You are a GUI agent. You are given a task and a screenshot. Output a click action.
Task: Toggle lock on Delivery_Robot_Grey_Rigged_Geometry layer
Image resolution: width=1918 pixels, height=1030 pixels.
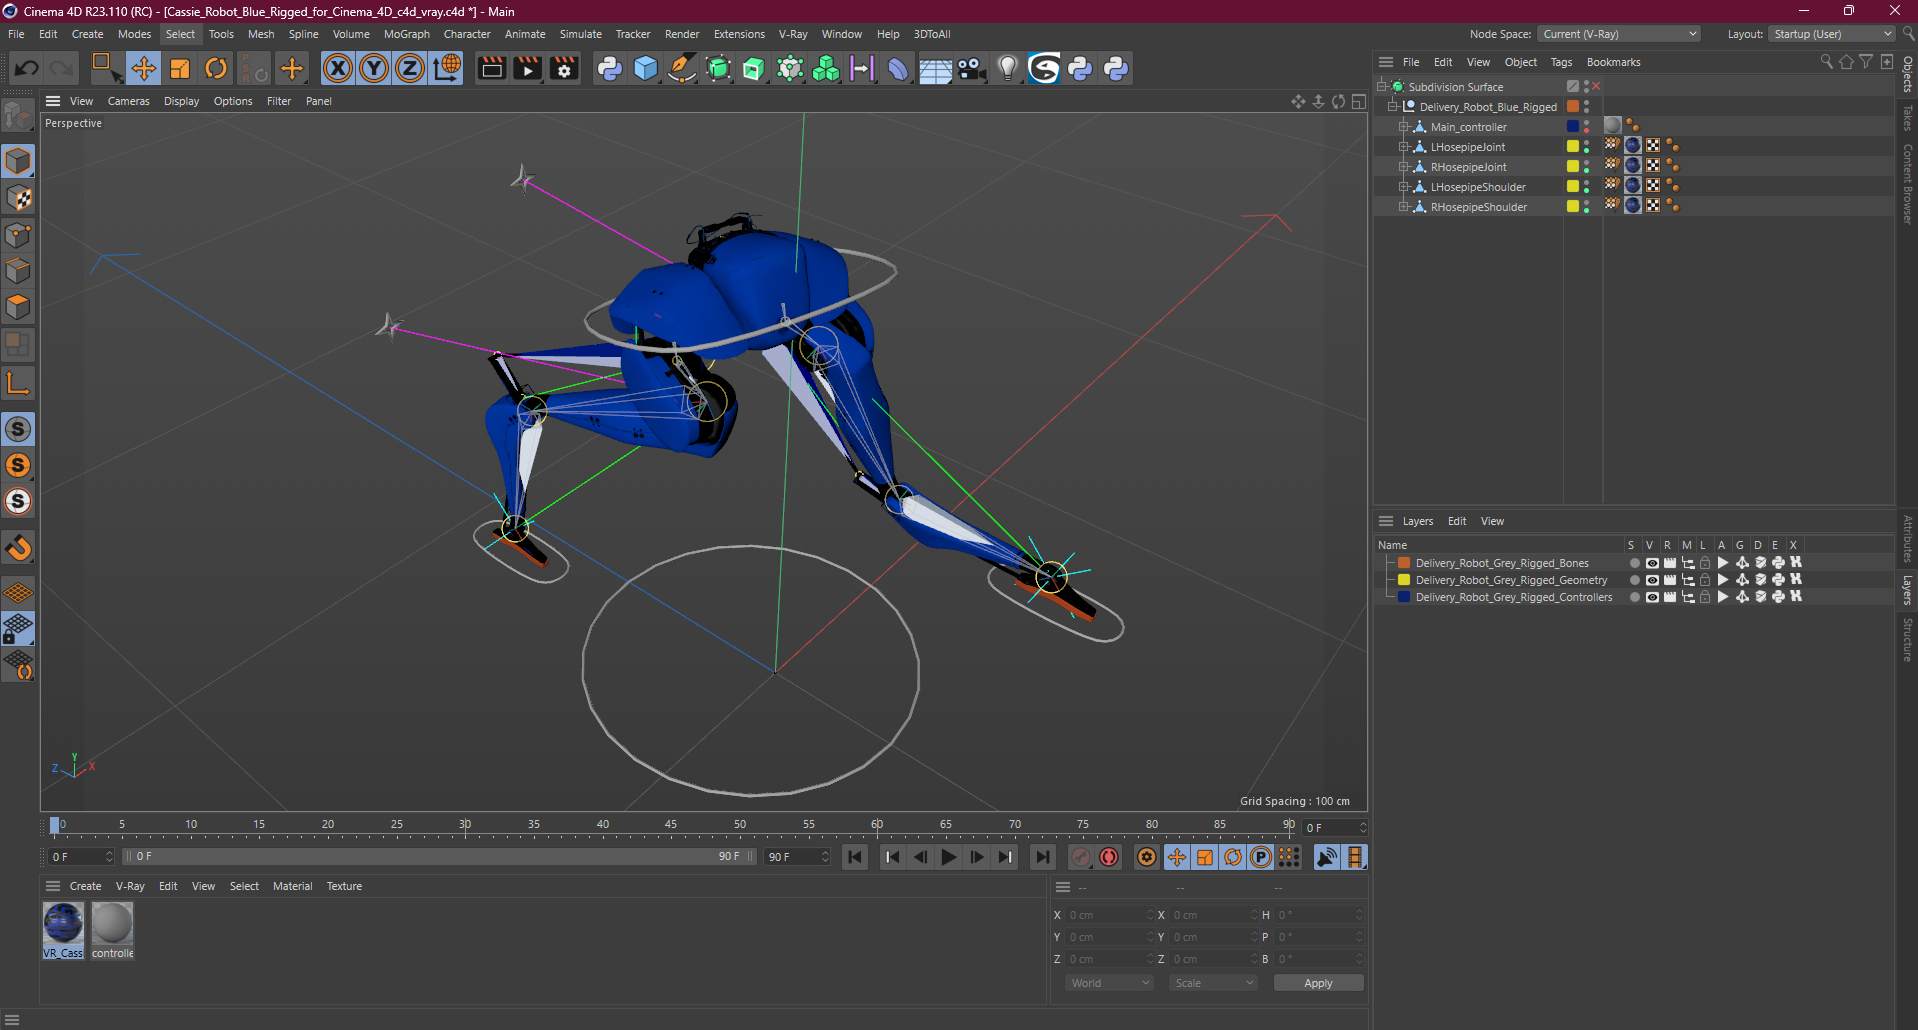[x=1705, y=580]
